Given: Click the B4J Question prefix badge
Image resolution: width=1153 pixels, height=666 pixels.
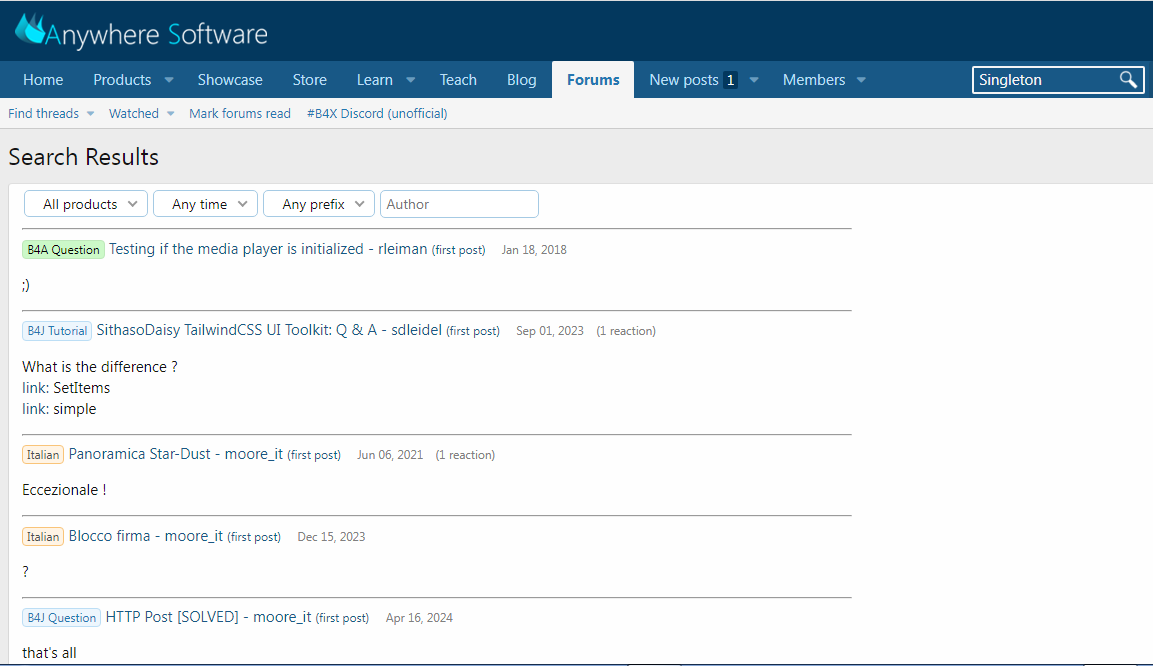Looking at the screenshot, I should pos(61,617).
